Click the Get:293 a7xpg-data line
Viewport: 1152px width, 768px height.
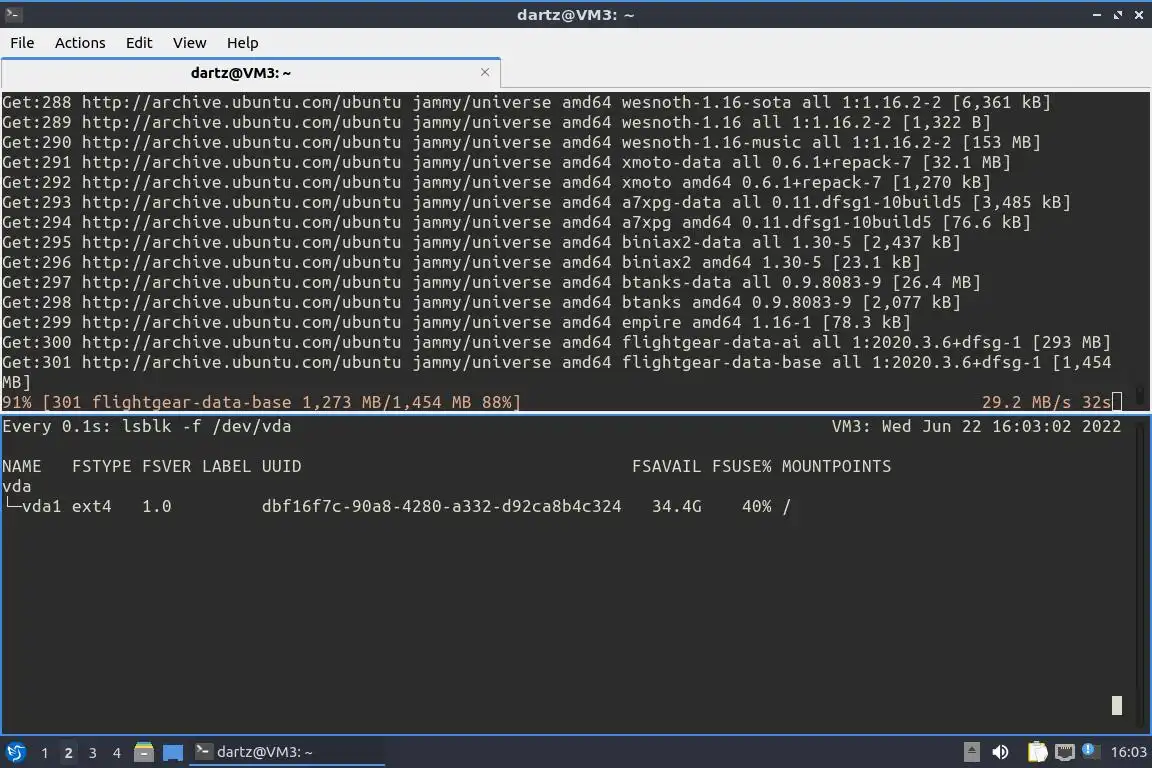pyautogui.click(x=536, y=202)
